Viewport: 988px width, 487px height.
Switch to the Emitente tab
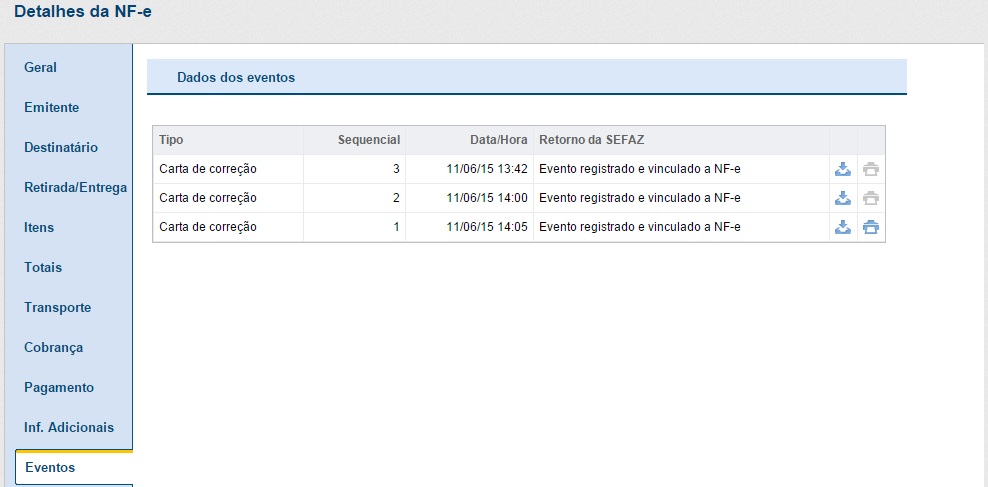51,108
